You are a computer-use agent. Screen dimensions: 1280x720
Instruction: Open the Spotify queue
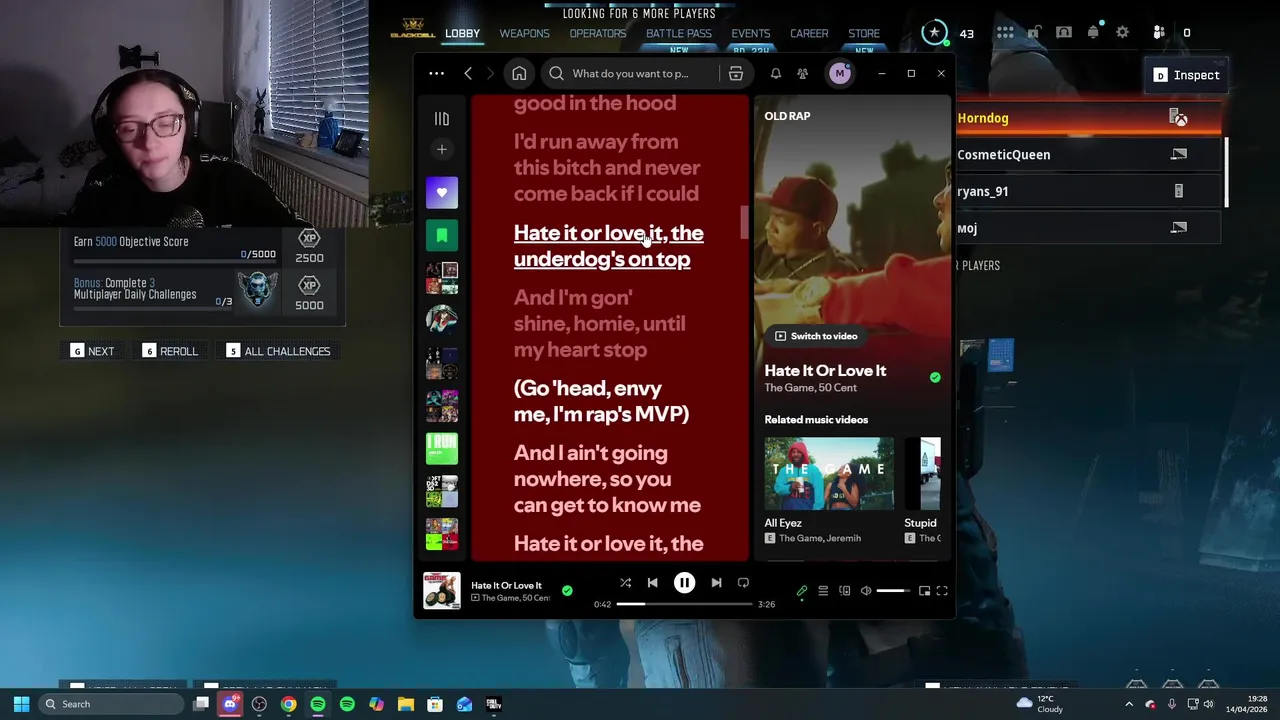click(x=823, y=591)
